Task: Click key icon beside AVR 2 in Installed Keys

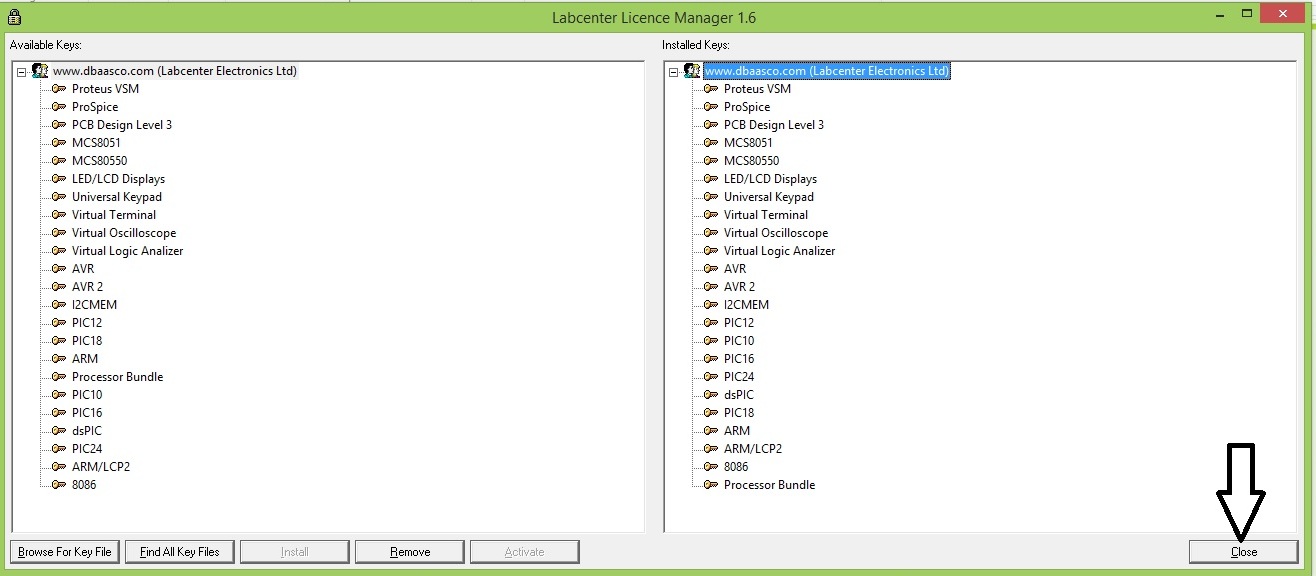Action: click(711, 287)
